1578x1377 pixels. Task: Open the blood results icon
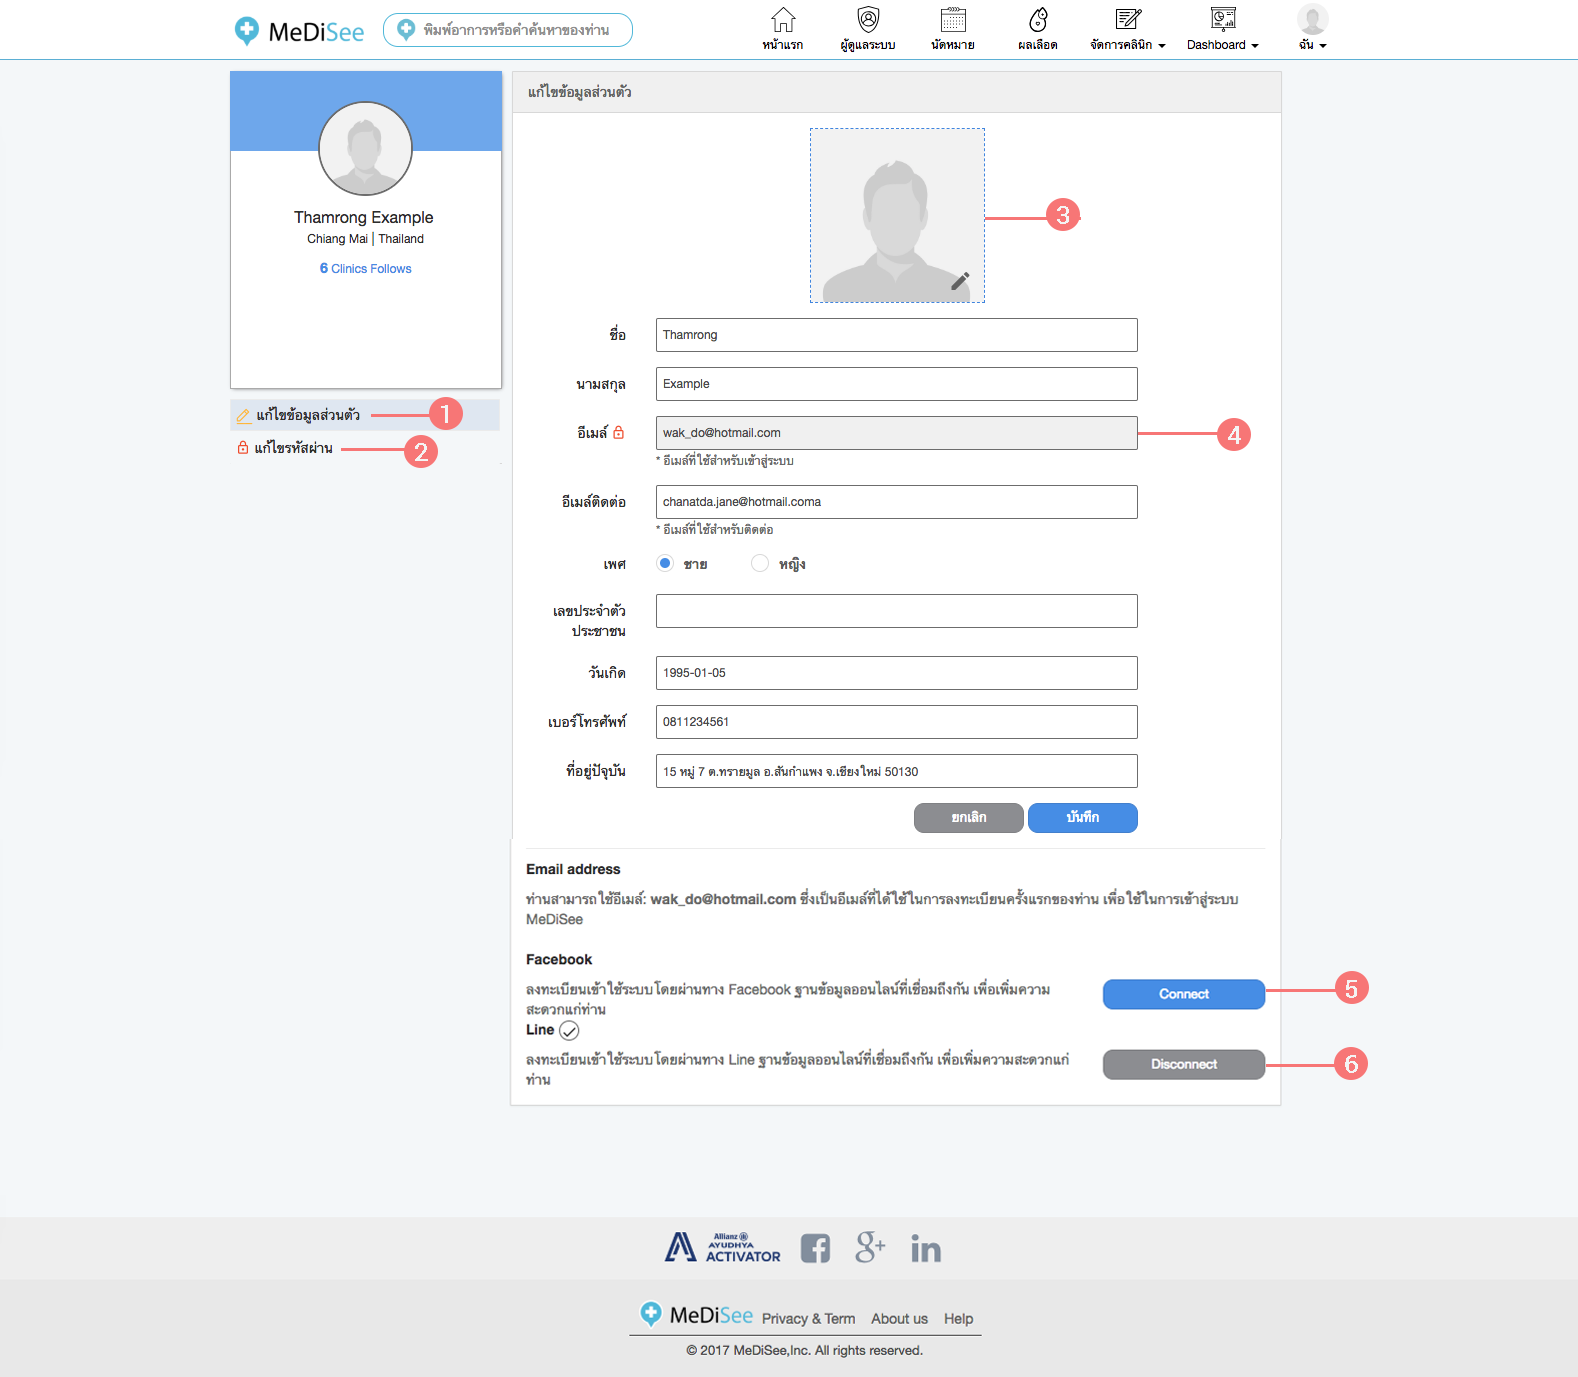click(1038, 21)
